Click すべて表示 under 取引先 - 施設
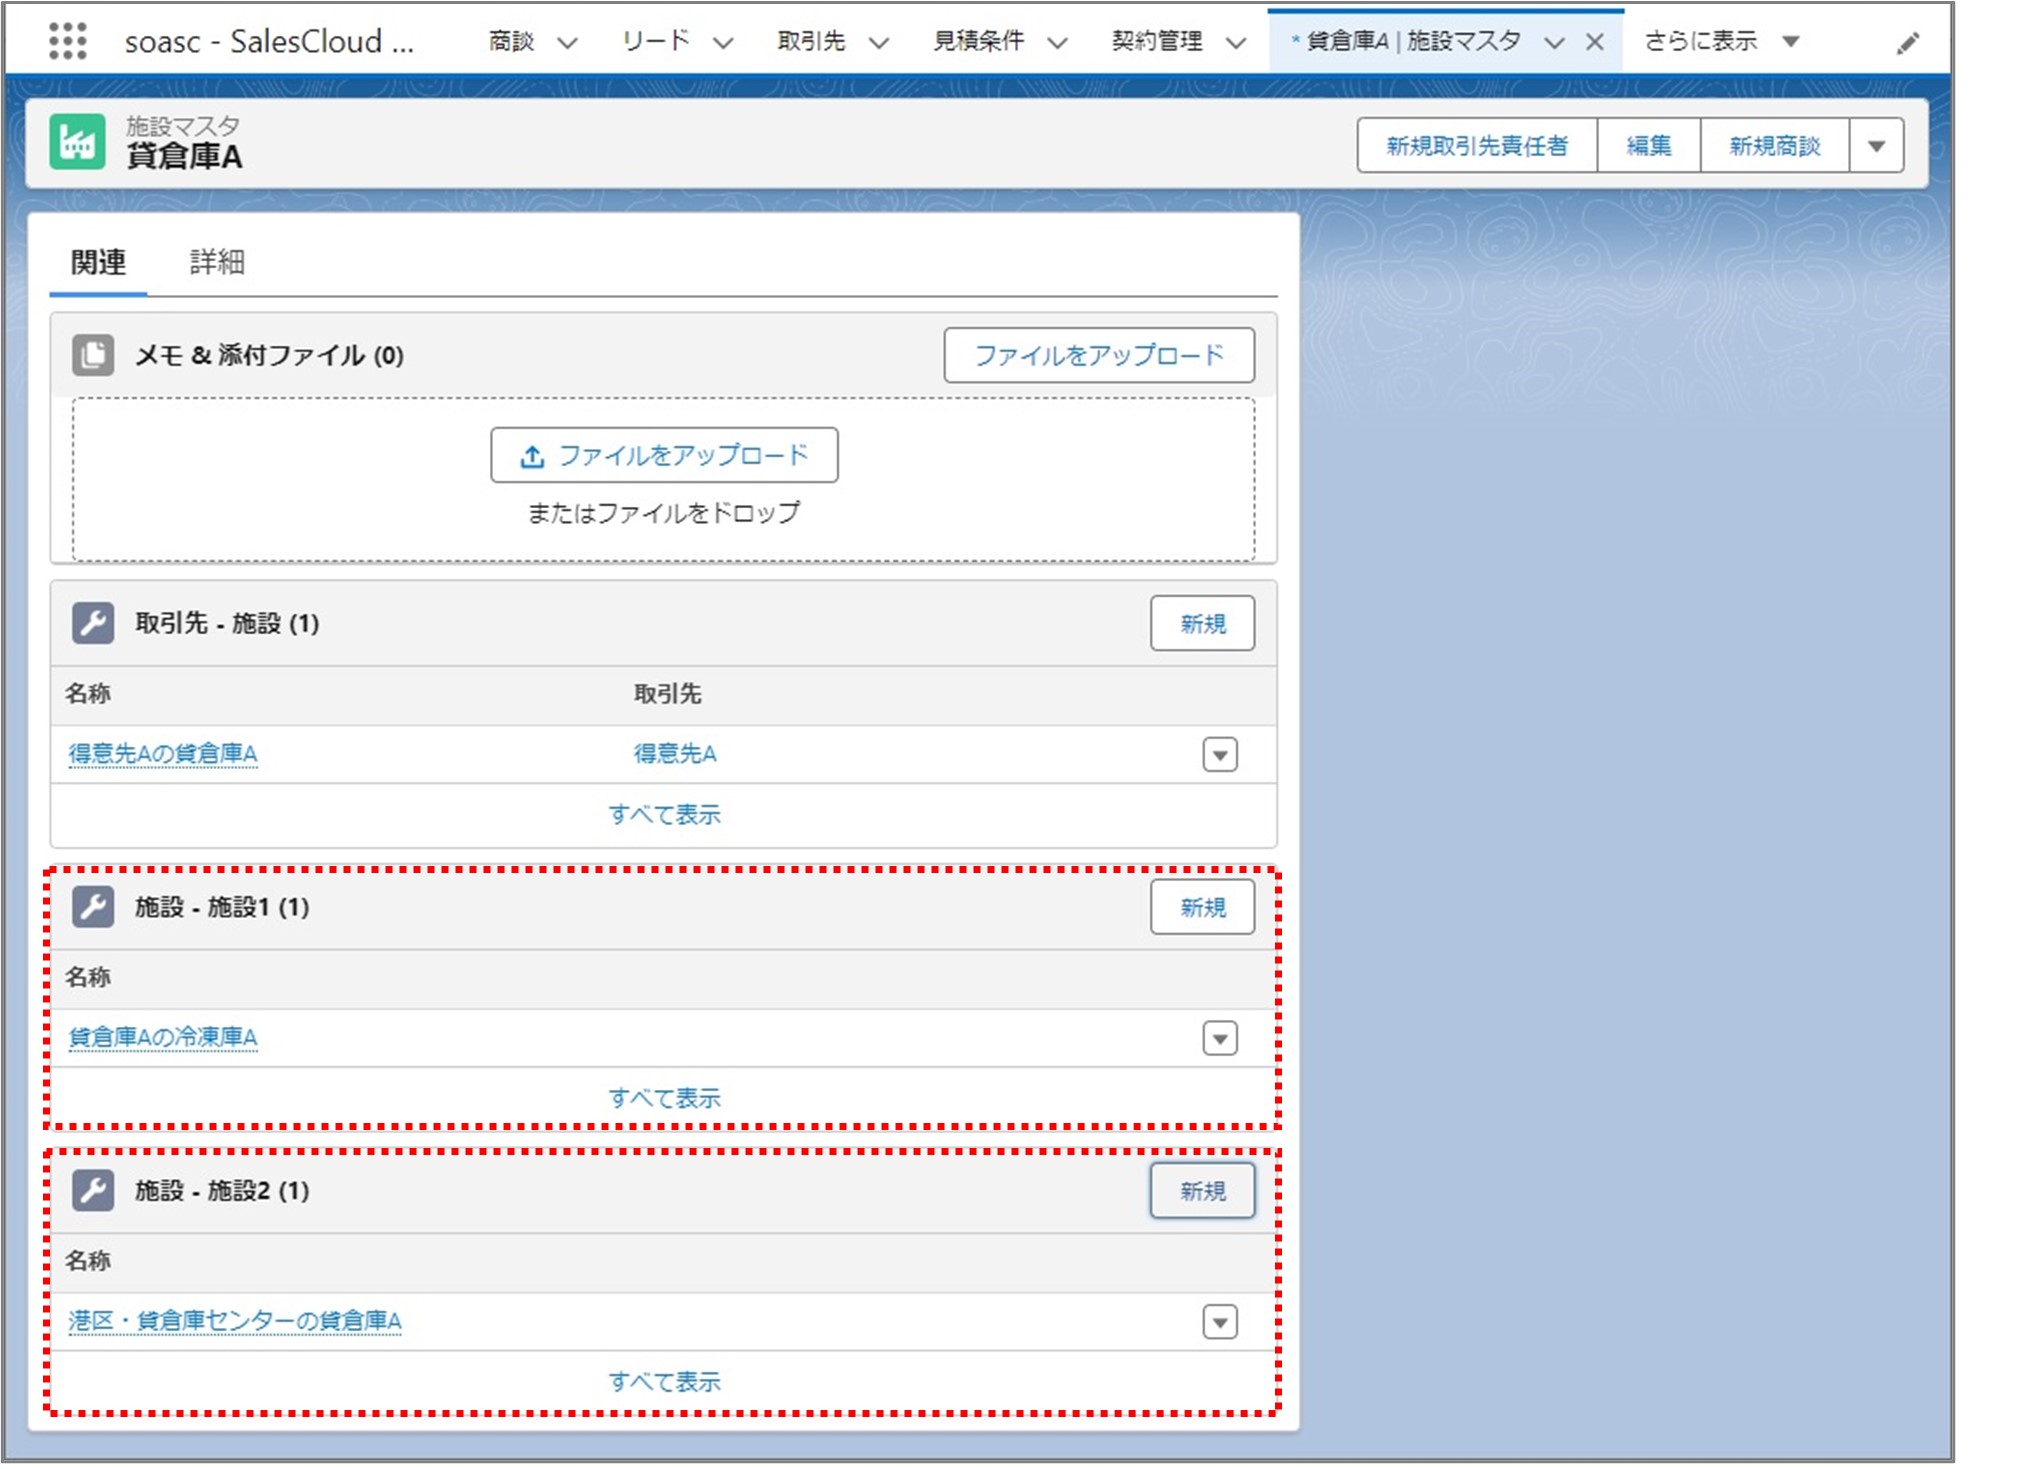The image size is (2027, 1469). click(x=664, y=815)
